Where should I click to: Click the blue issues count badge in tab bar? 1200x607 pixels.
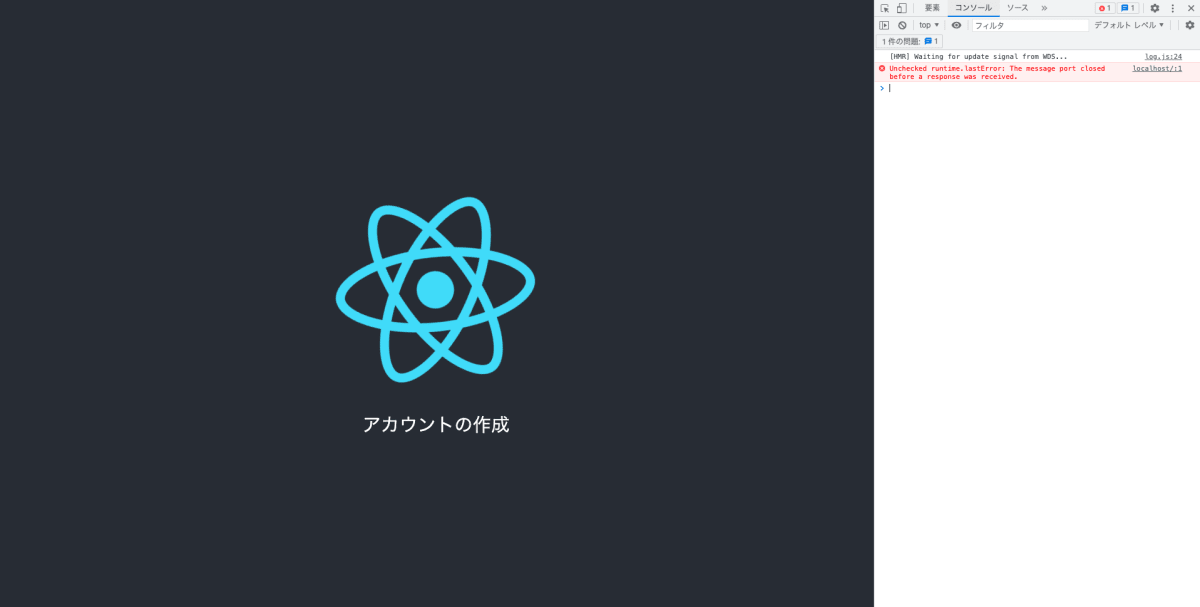tap(1128, 8)
